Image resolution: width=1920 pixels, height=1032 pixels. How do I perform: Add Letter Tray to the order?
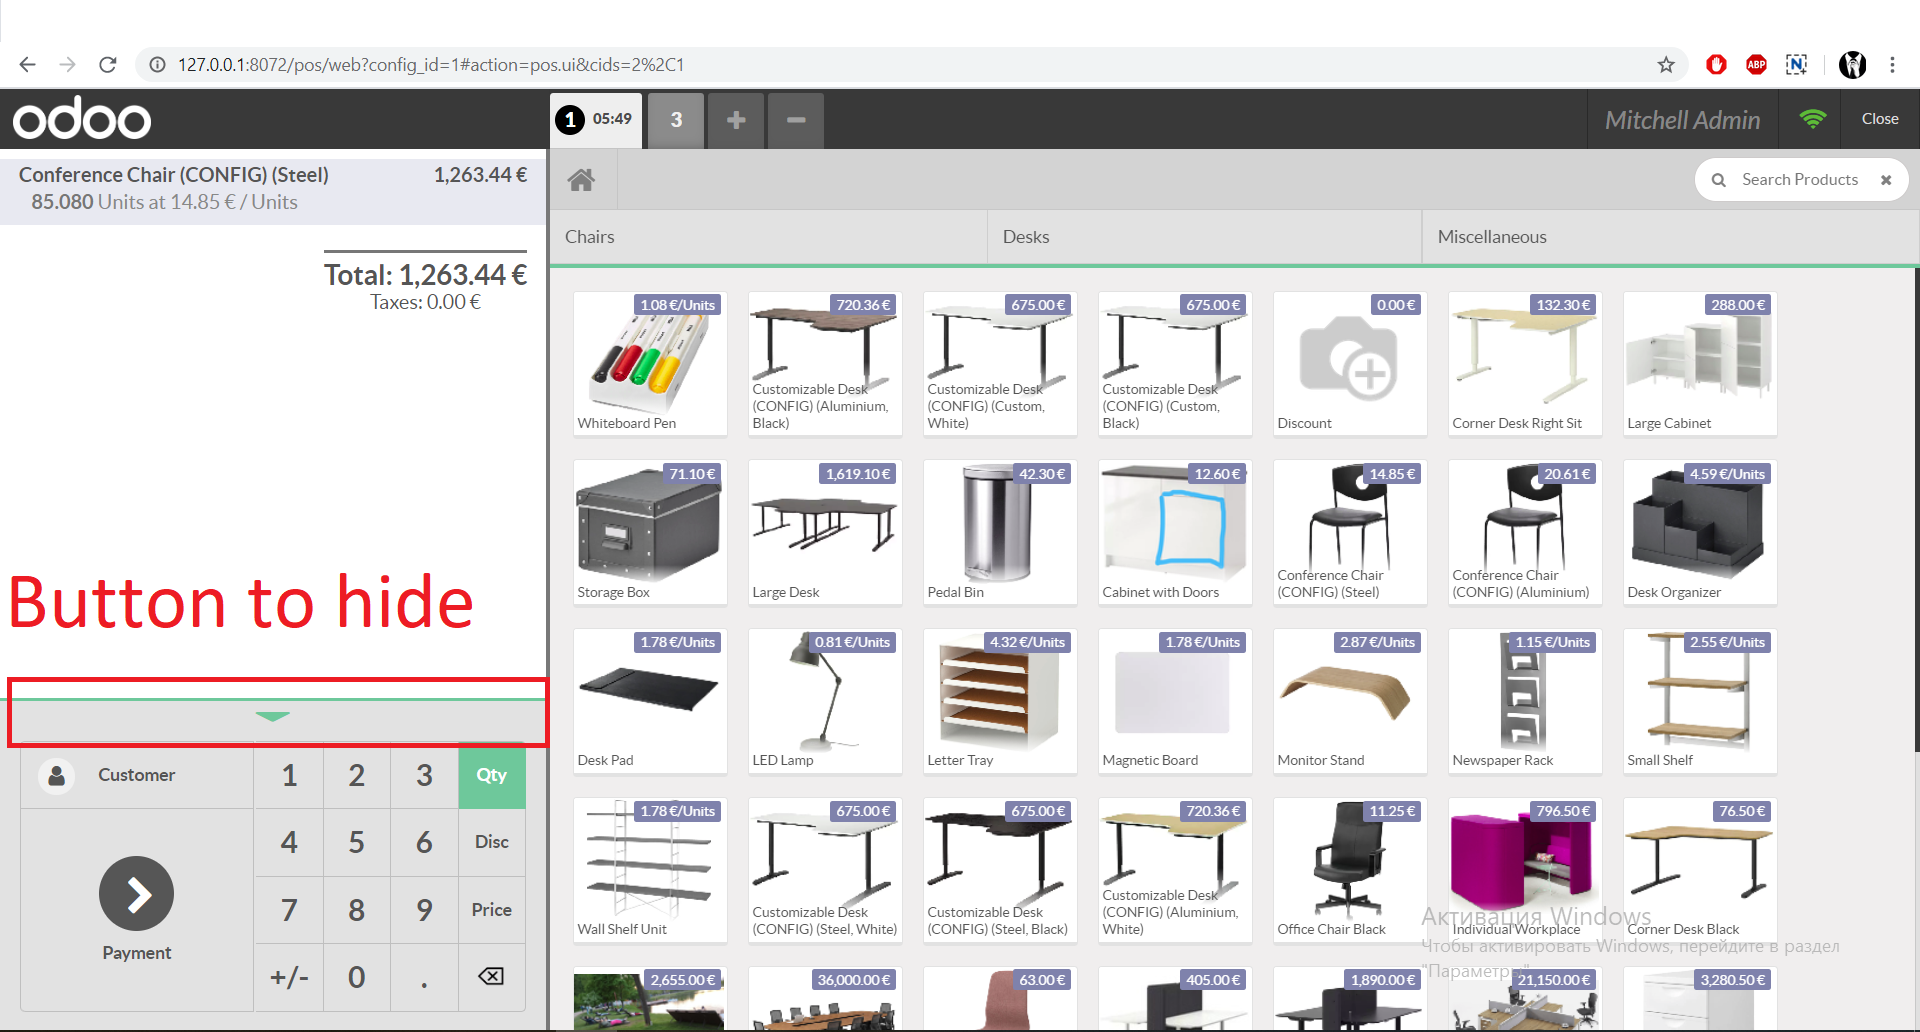coord(1000,701)
